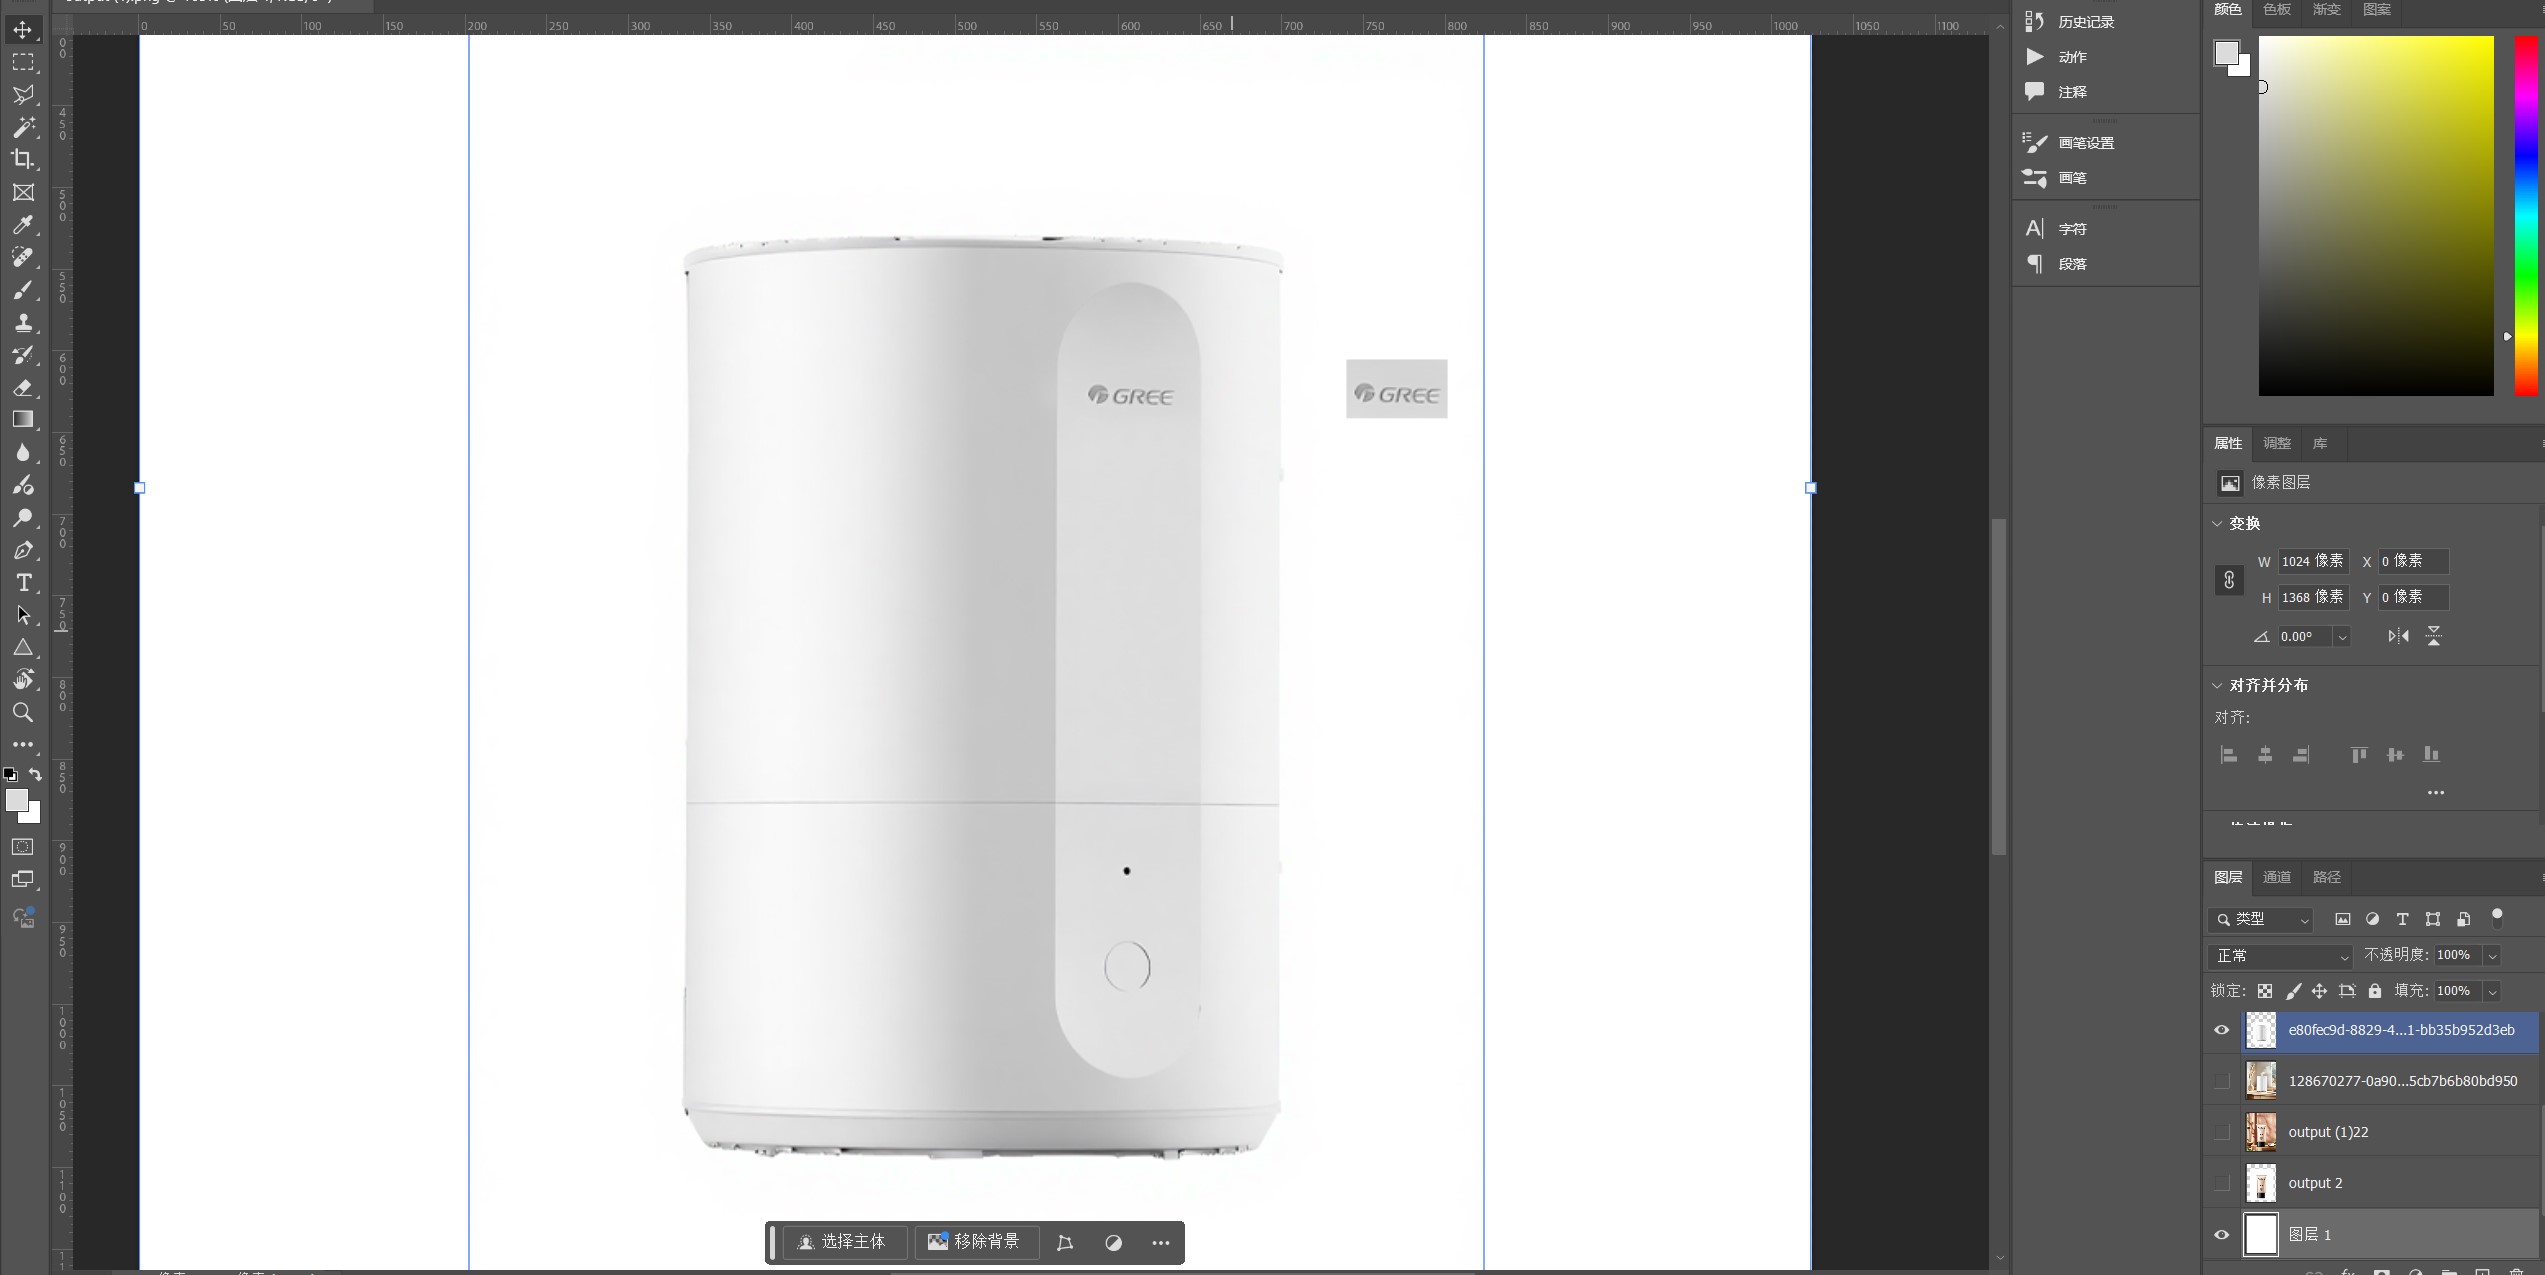The image size is (2545, 1275).
Task: Switch to the 调整 tab
Action: [2276, 443]
